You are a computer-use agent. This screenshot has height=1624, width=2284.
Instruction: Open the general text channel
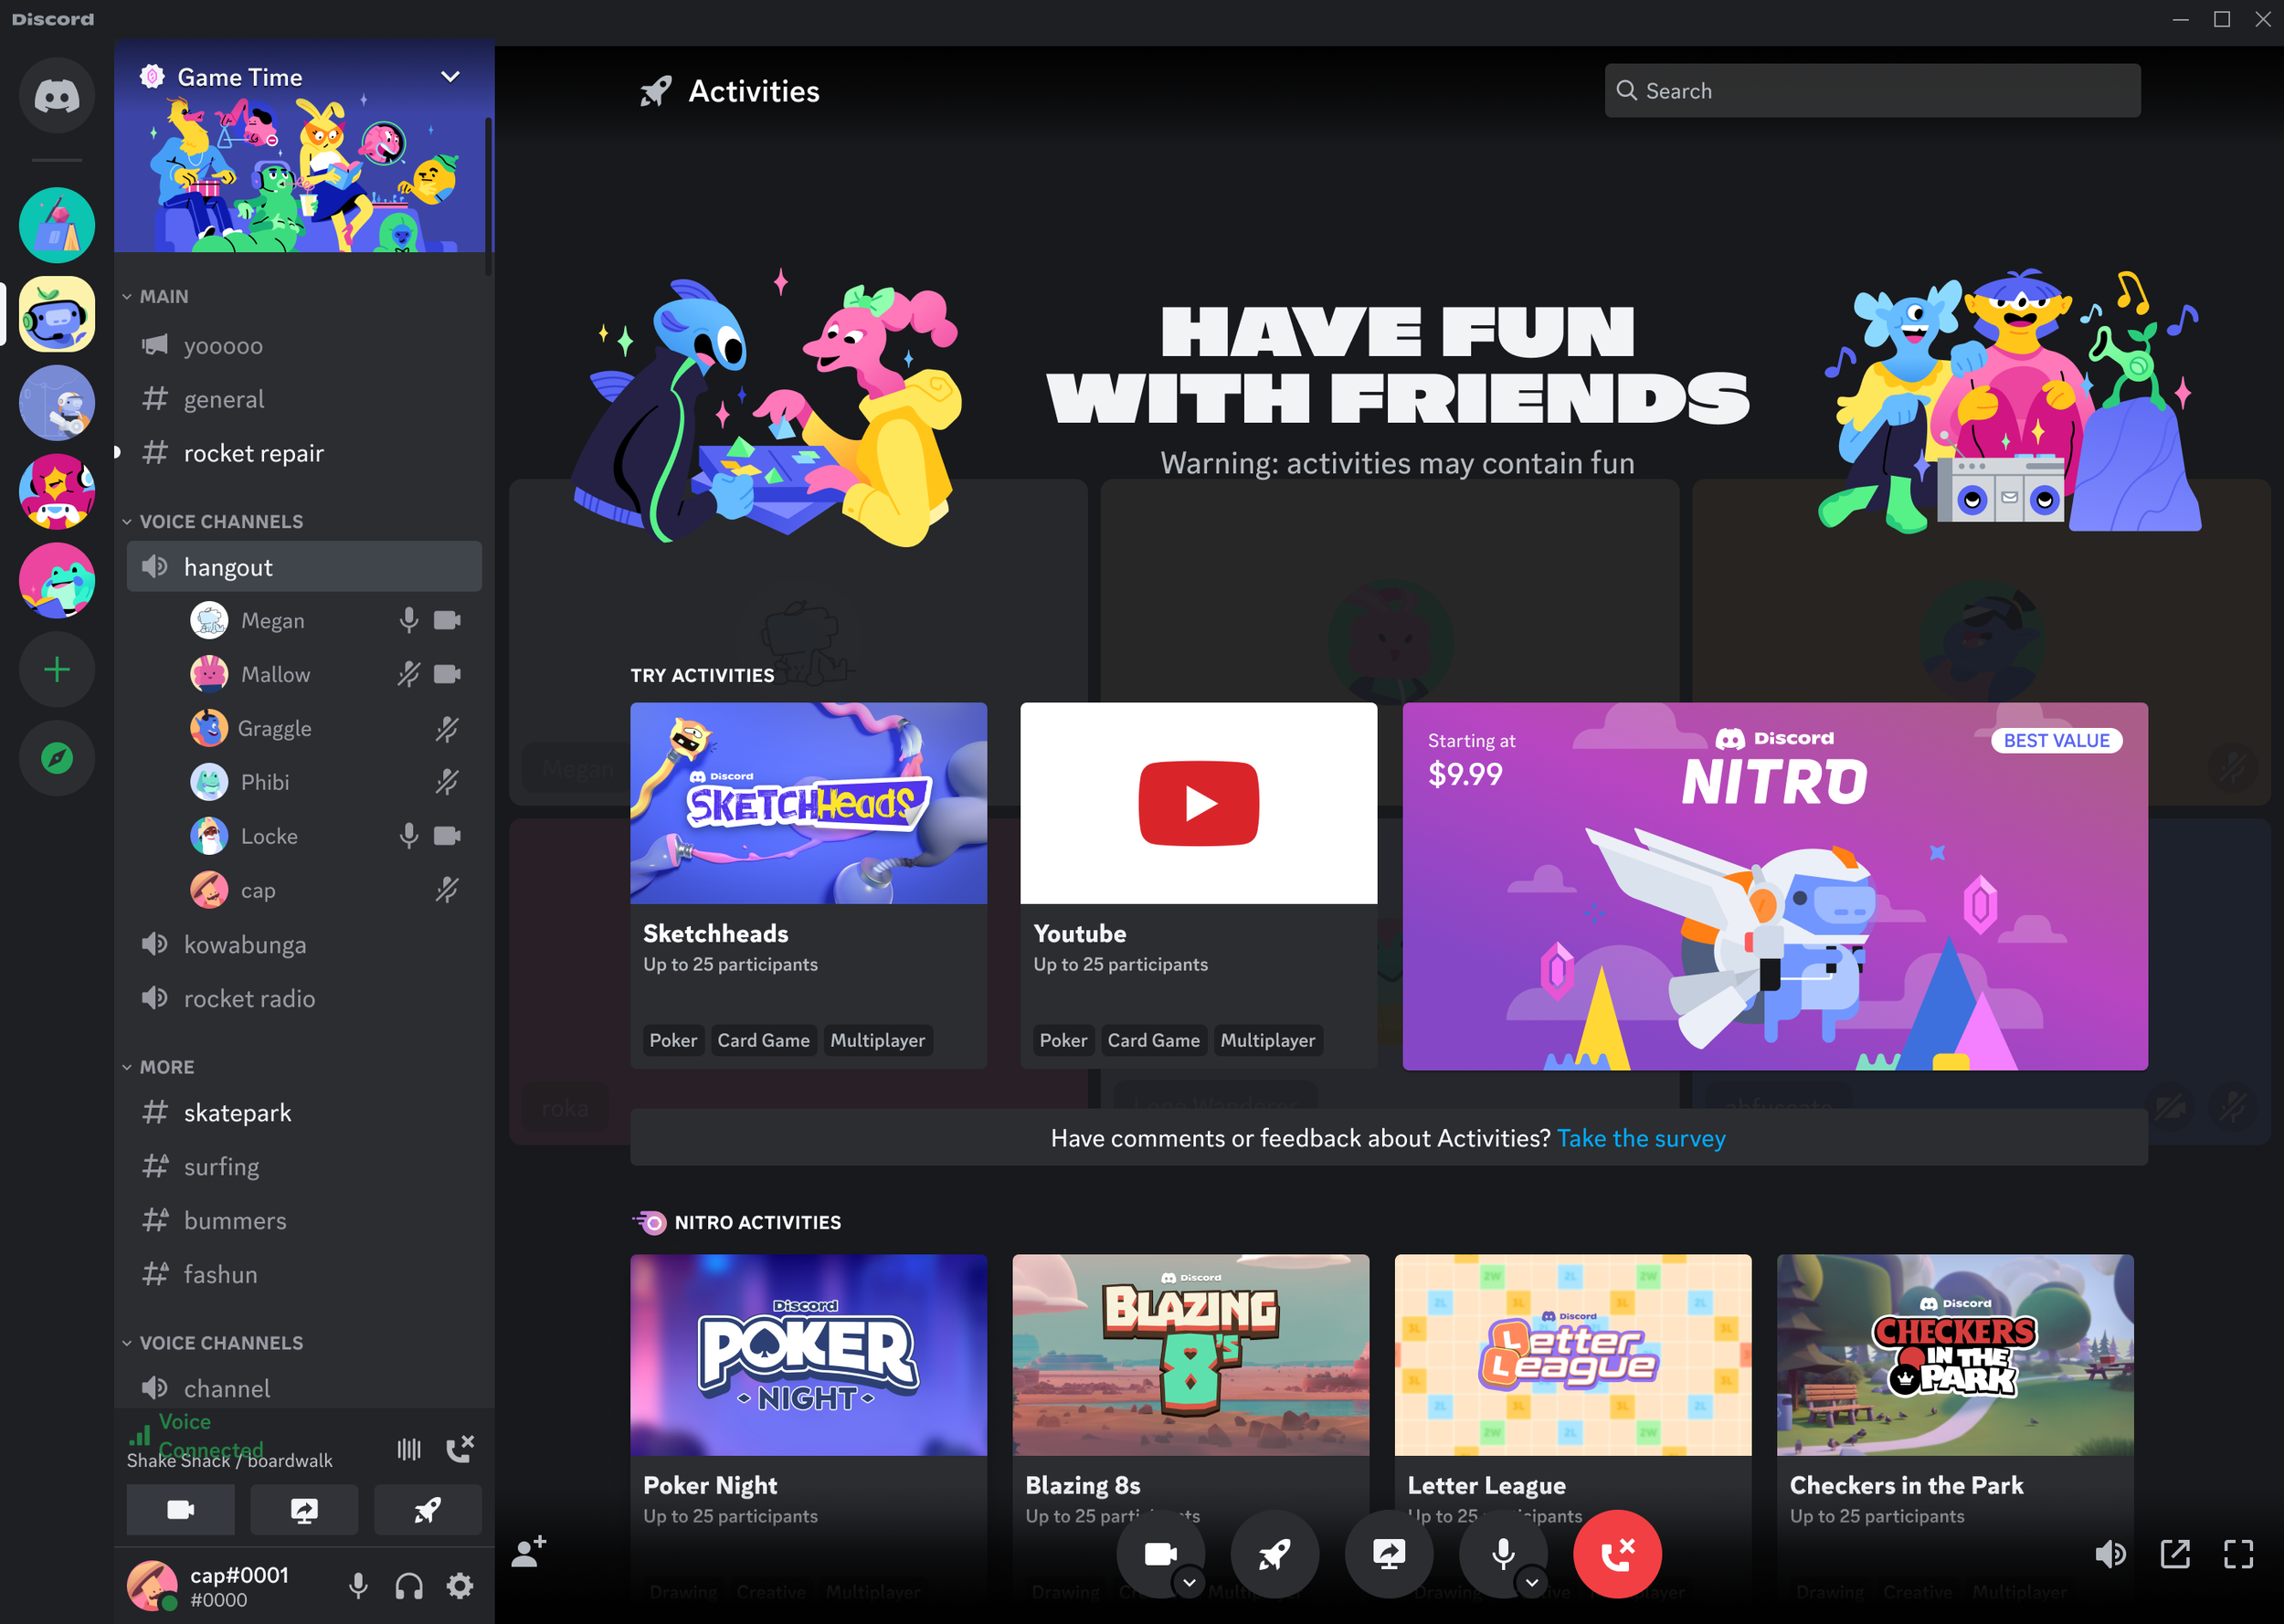click(x=224, y=399)
